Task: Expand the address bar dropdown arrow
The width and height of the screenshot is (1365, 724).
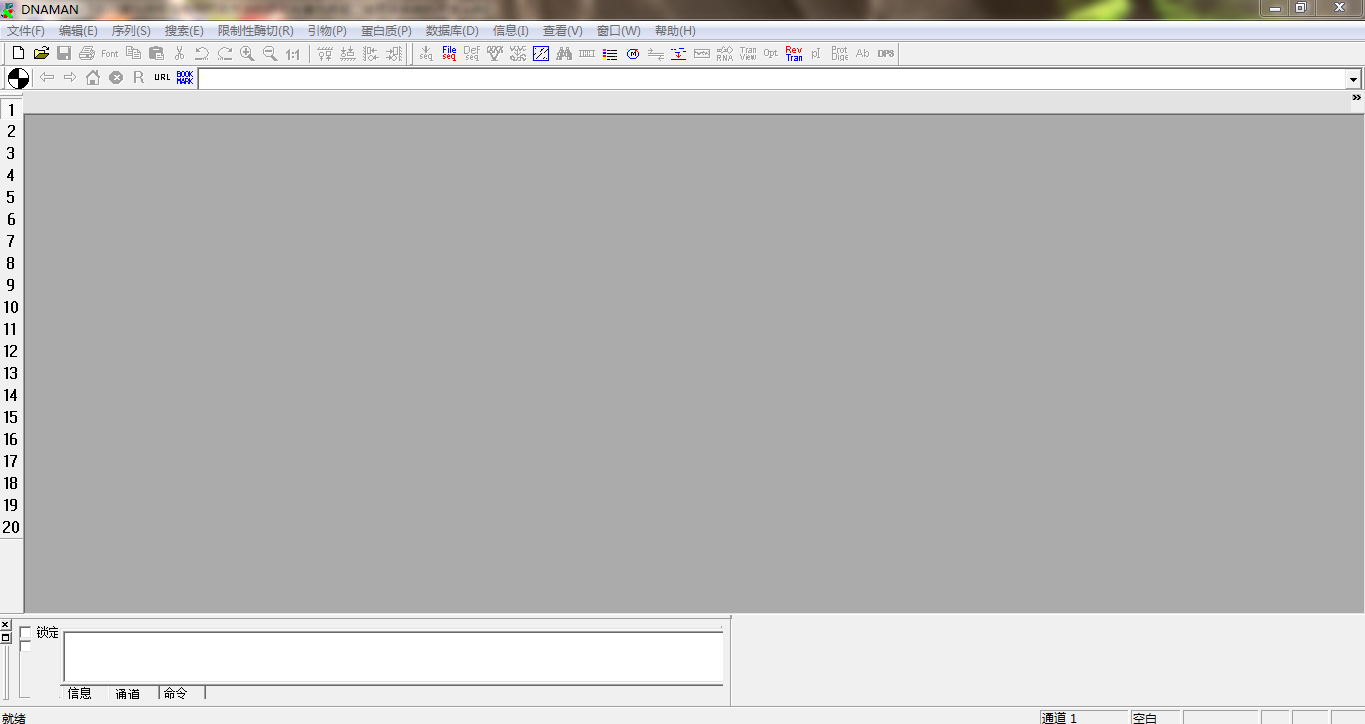Action: point(1353,79)
